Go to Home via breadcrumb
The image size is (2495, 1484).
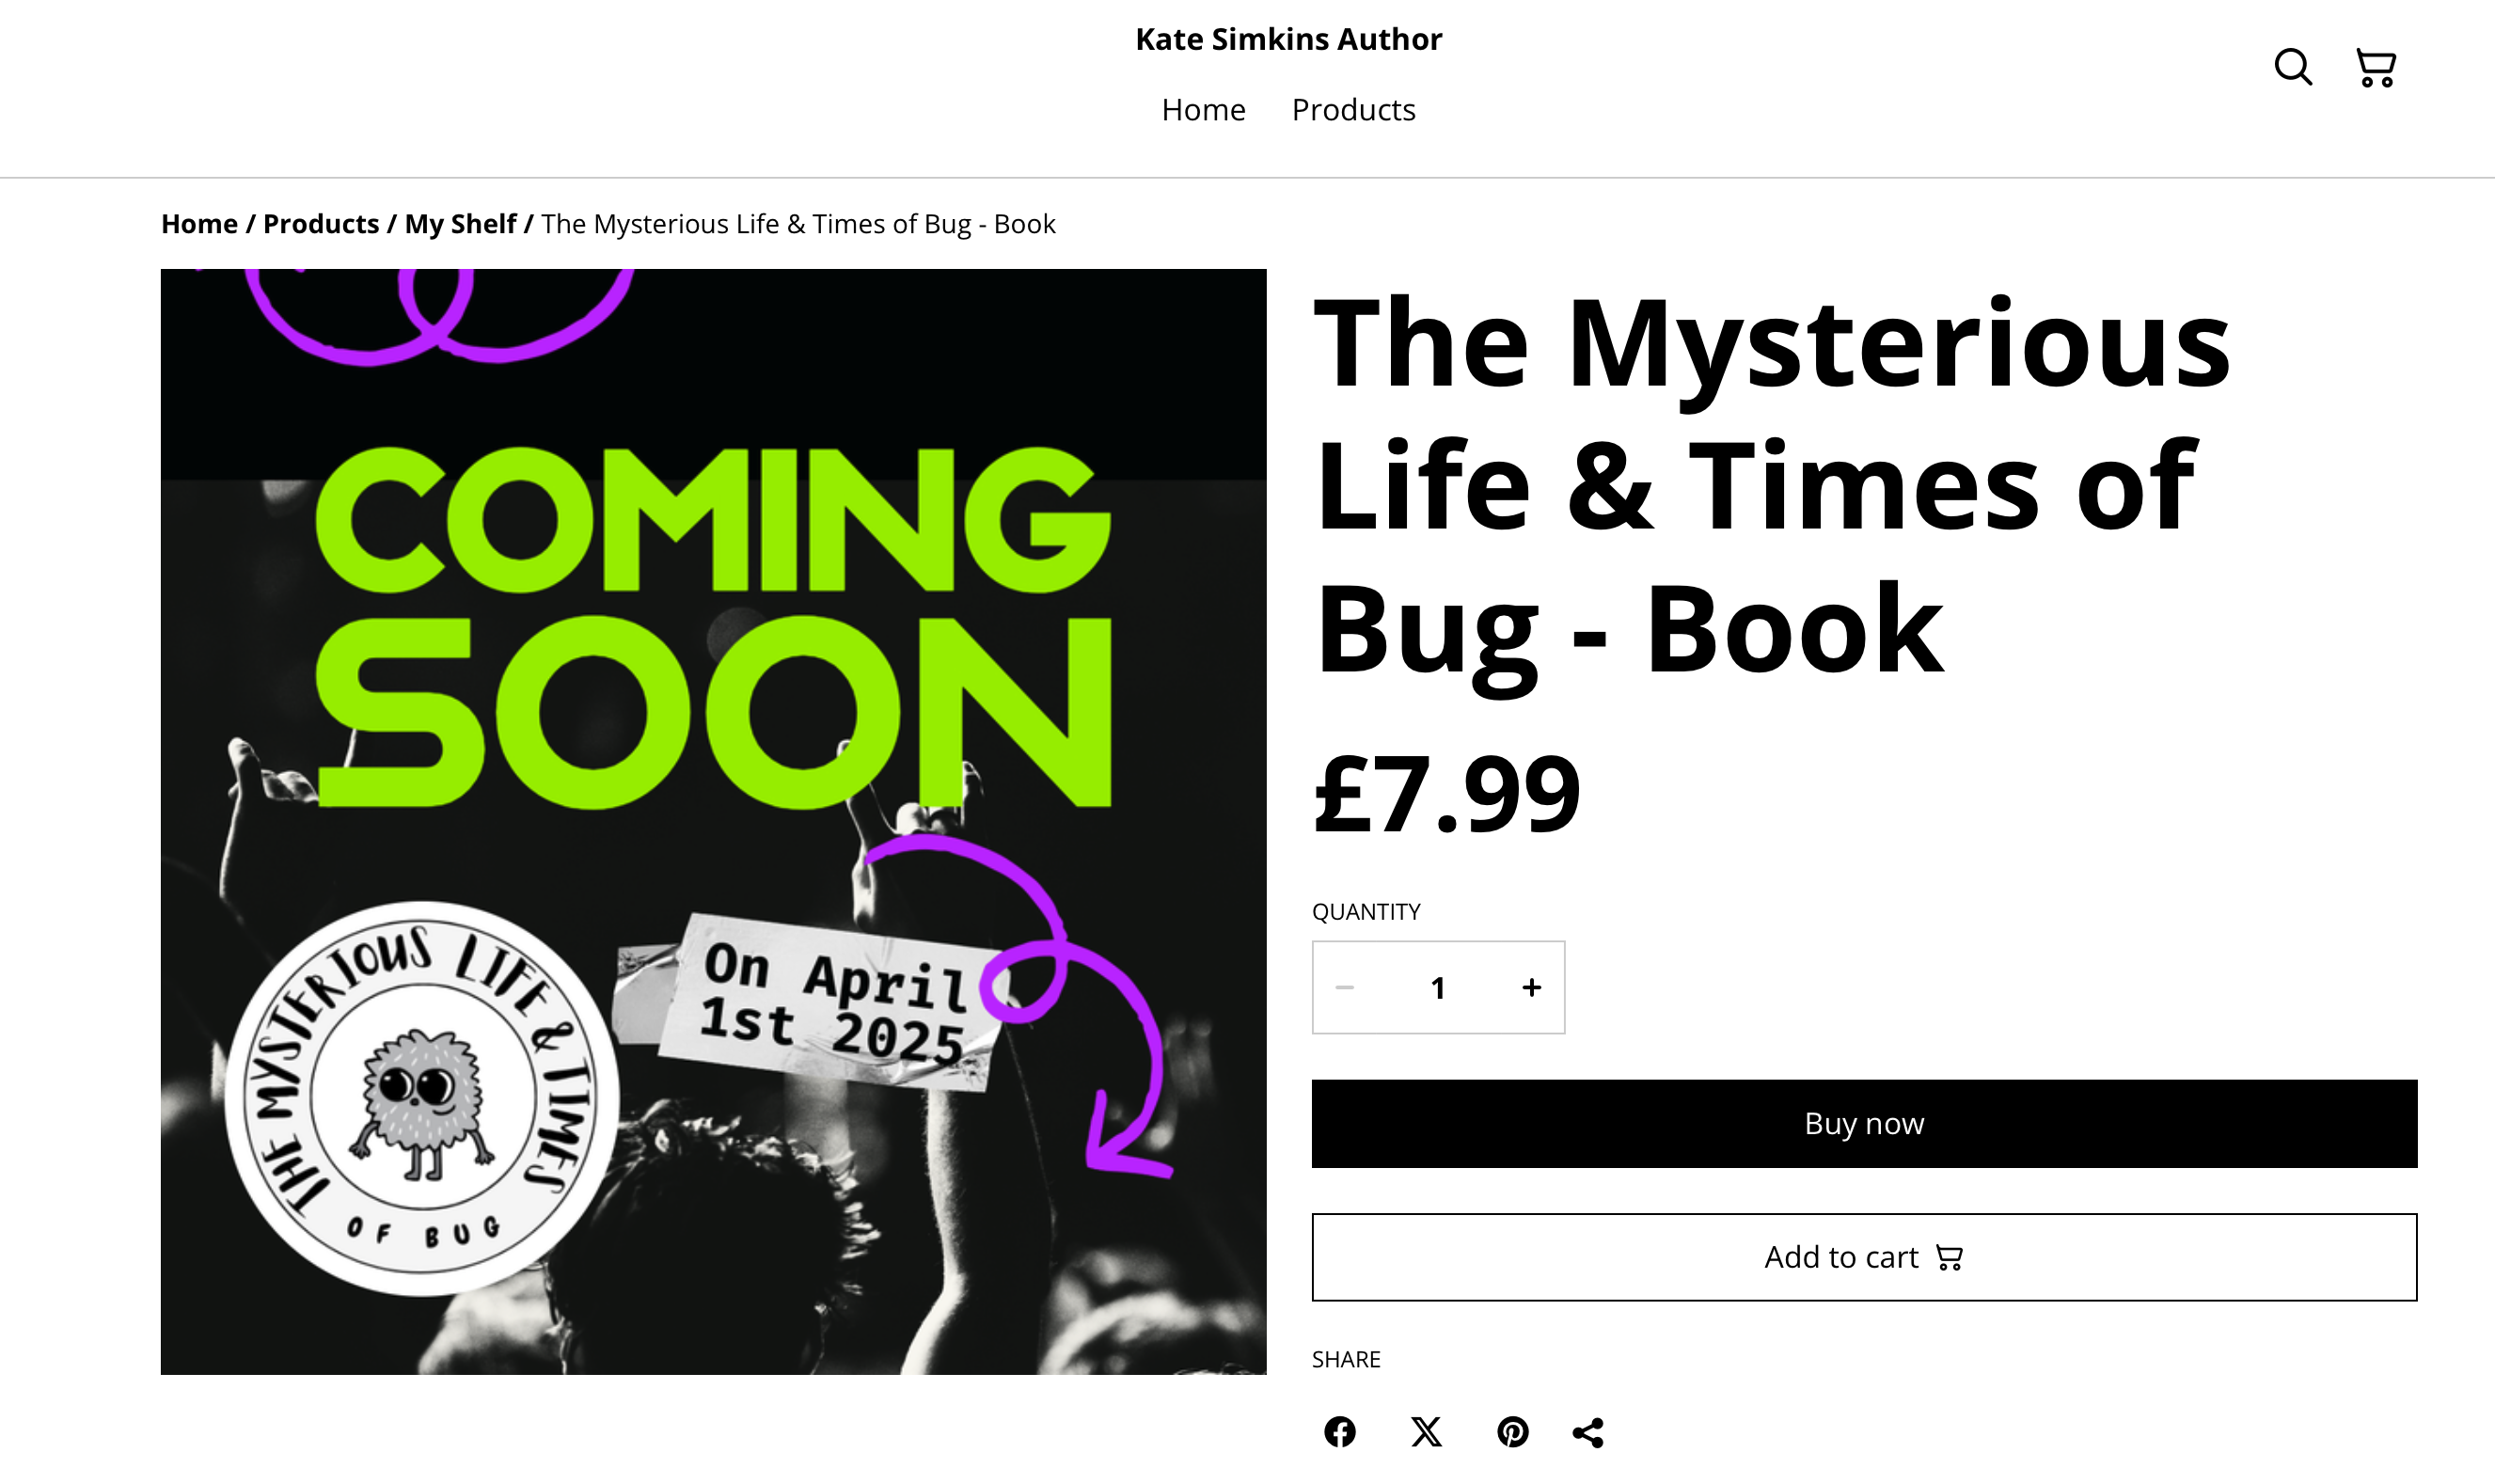(199, 223)
